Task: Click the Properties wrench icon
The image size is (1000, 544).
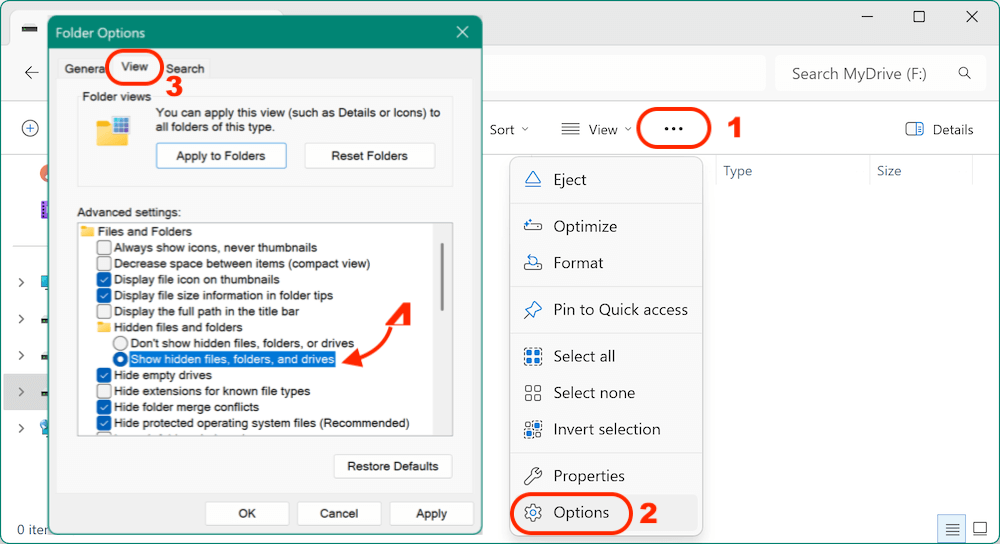Action: pos(533,476)
